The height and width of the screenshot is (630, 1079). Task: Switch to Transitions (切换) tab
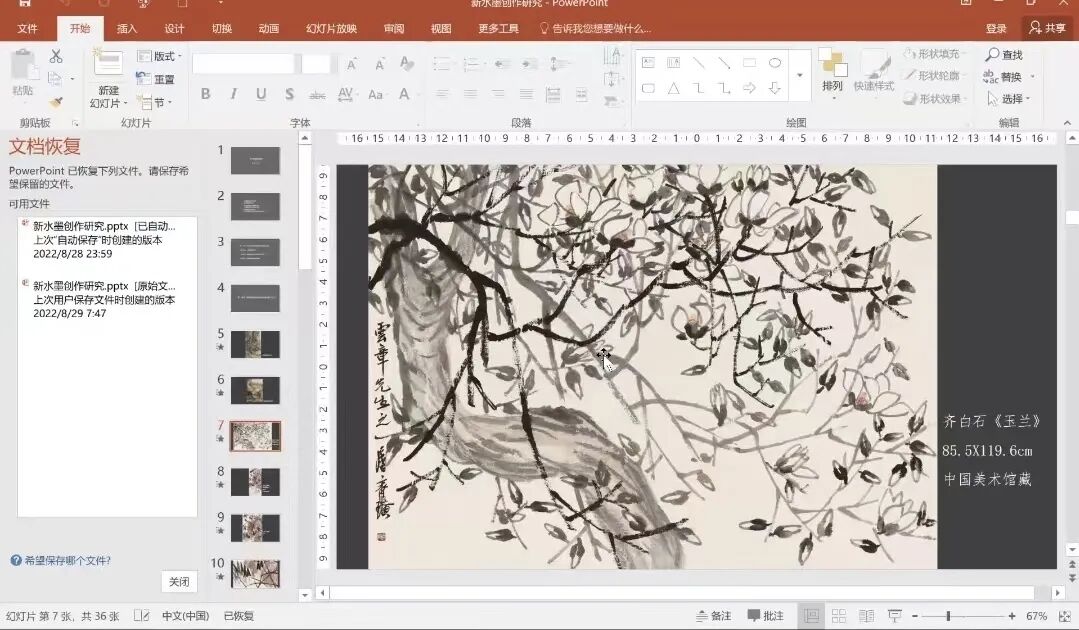click(x=222, y=28)
